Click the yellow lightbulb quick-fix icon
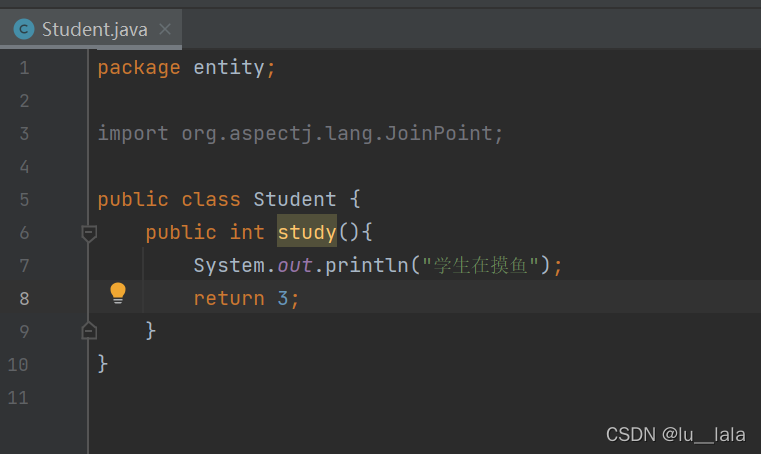 (118, 293)
